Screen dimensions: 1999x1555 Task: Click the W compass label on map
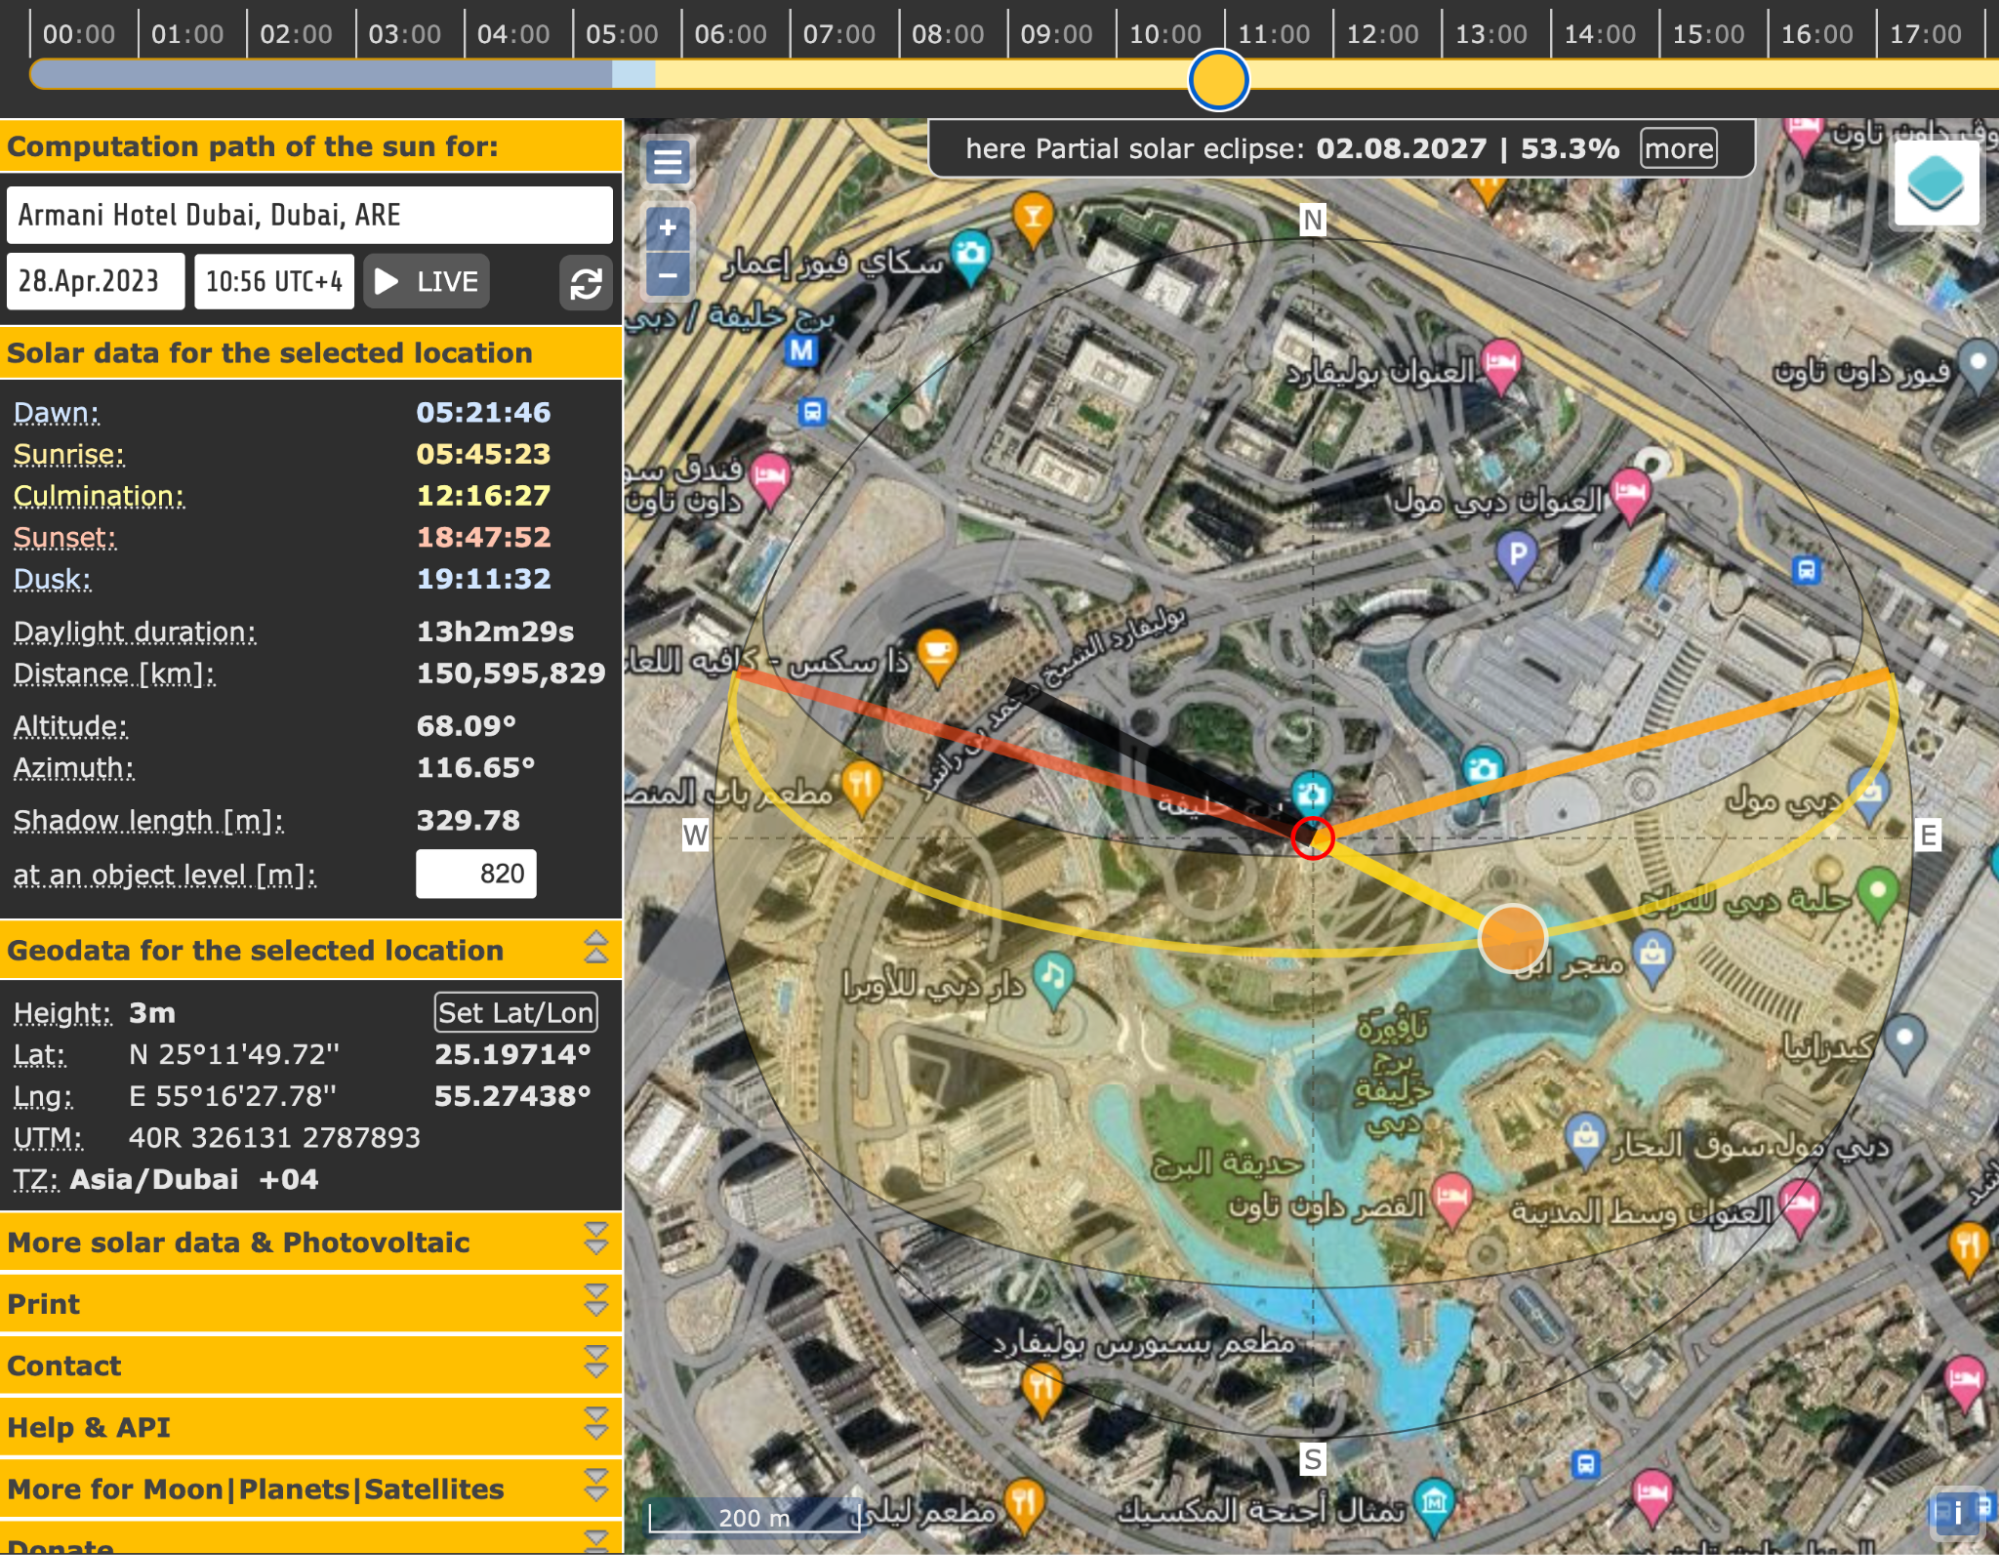coord(695,835)
